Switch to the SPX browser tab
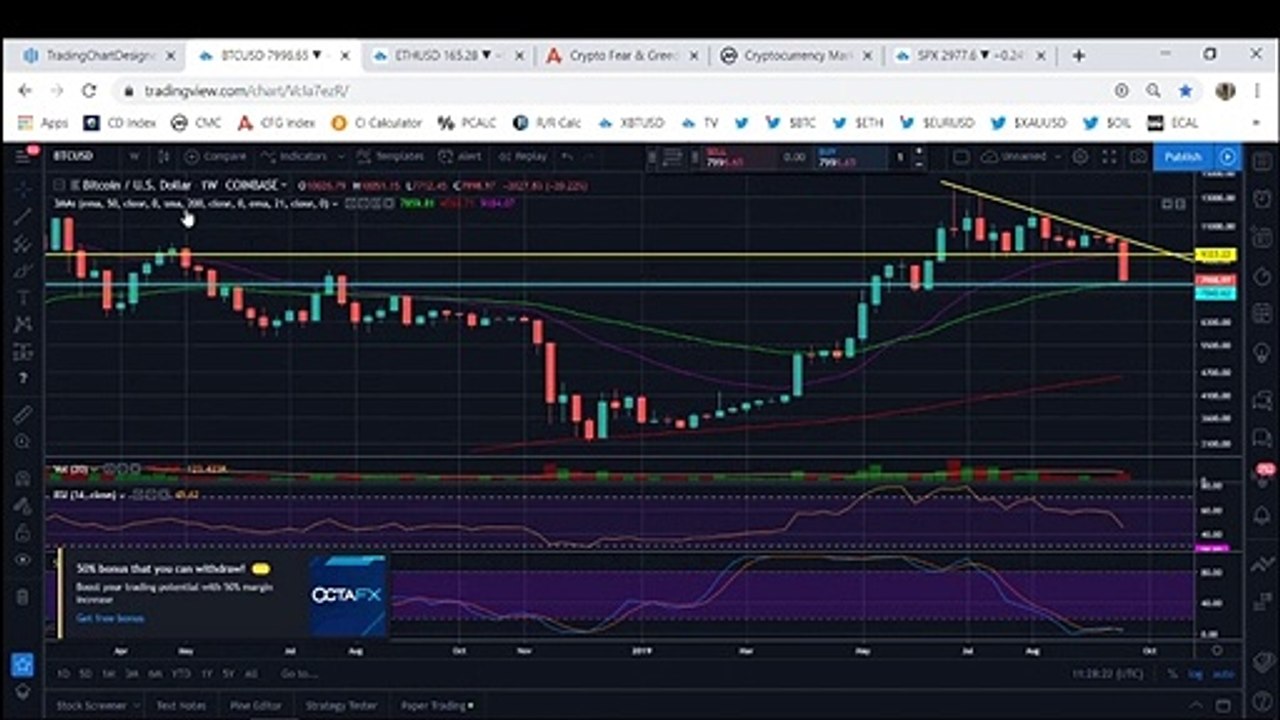The image size is (1280, 720). pos(970,56)
